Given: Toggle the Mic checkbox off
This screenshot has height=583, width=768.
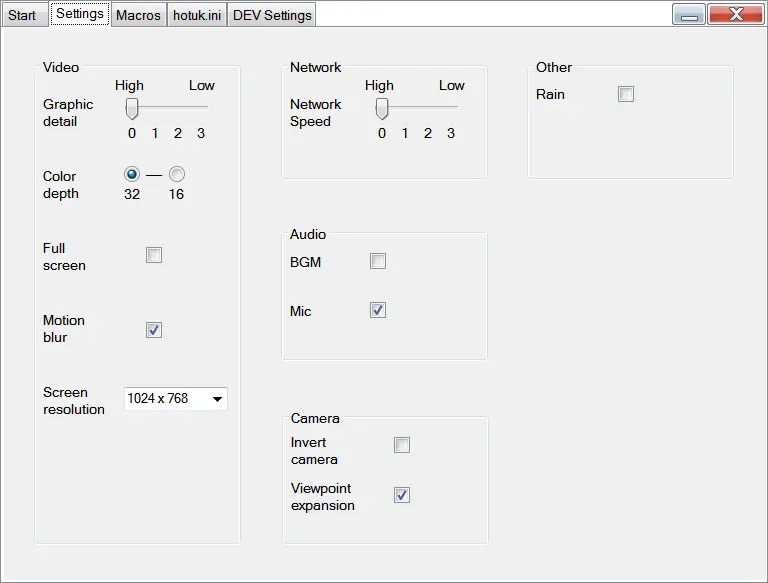Looking at the screenshot, I should (378, 310).
